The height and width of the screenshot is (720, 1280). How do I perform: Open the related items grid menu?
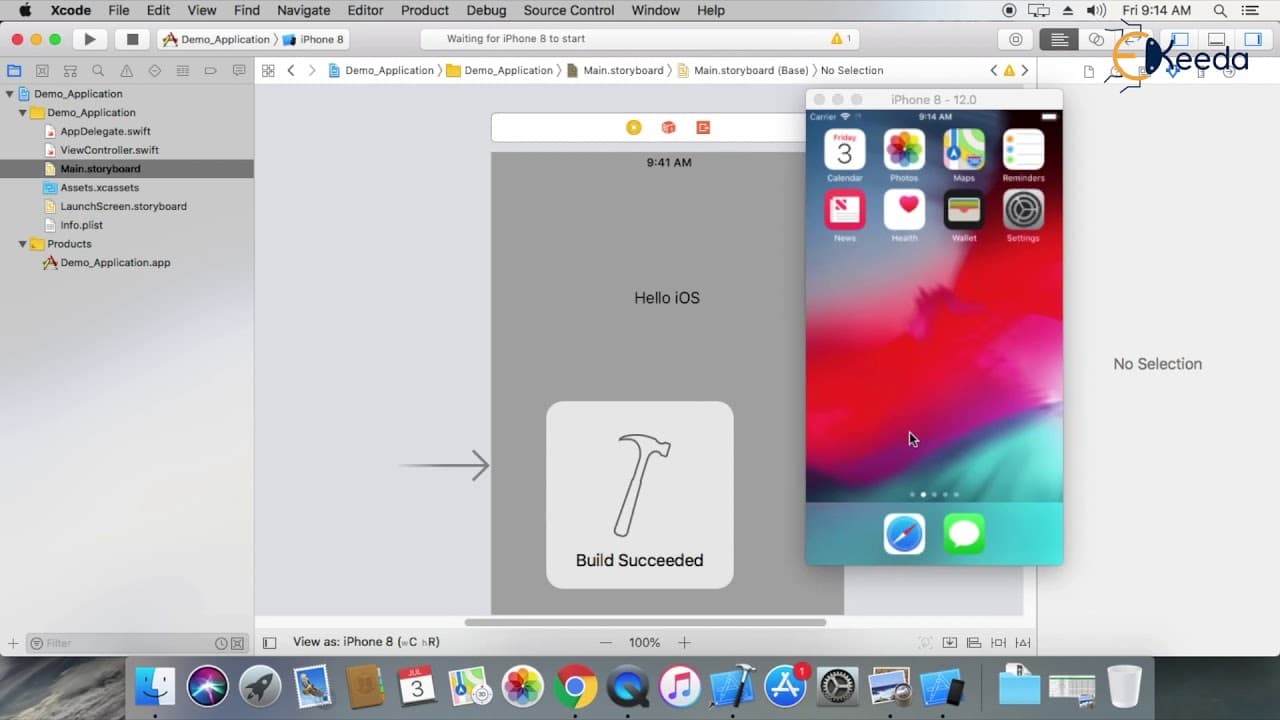pos(268,71)
